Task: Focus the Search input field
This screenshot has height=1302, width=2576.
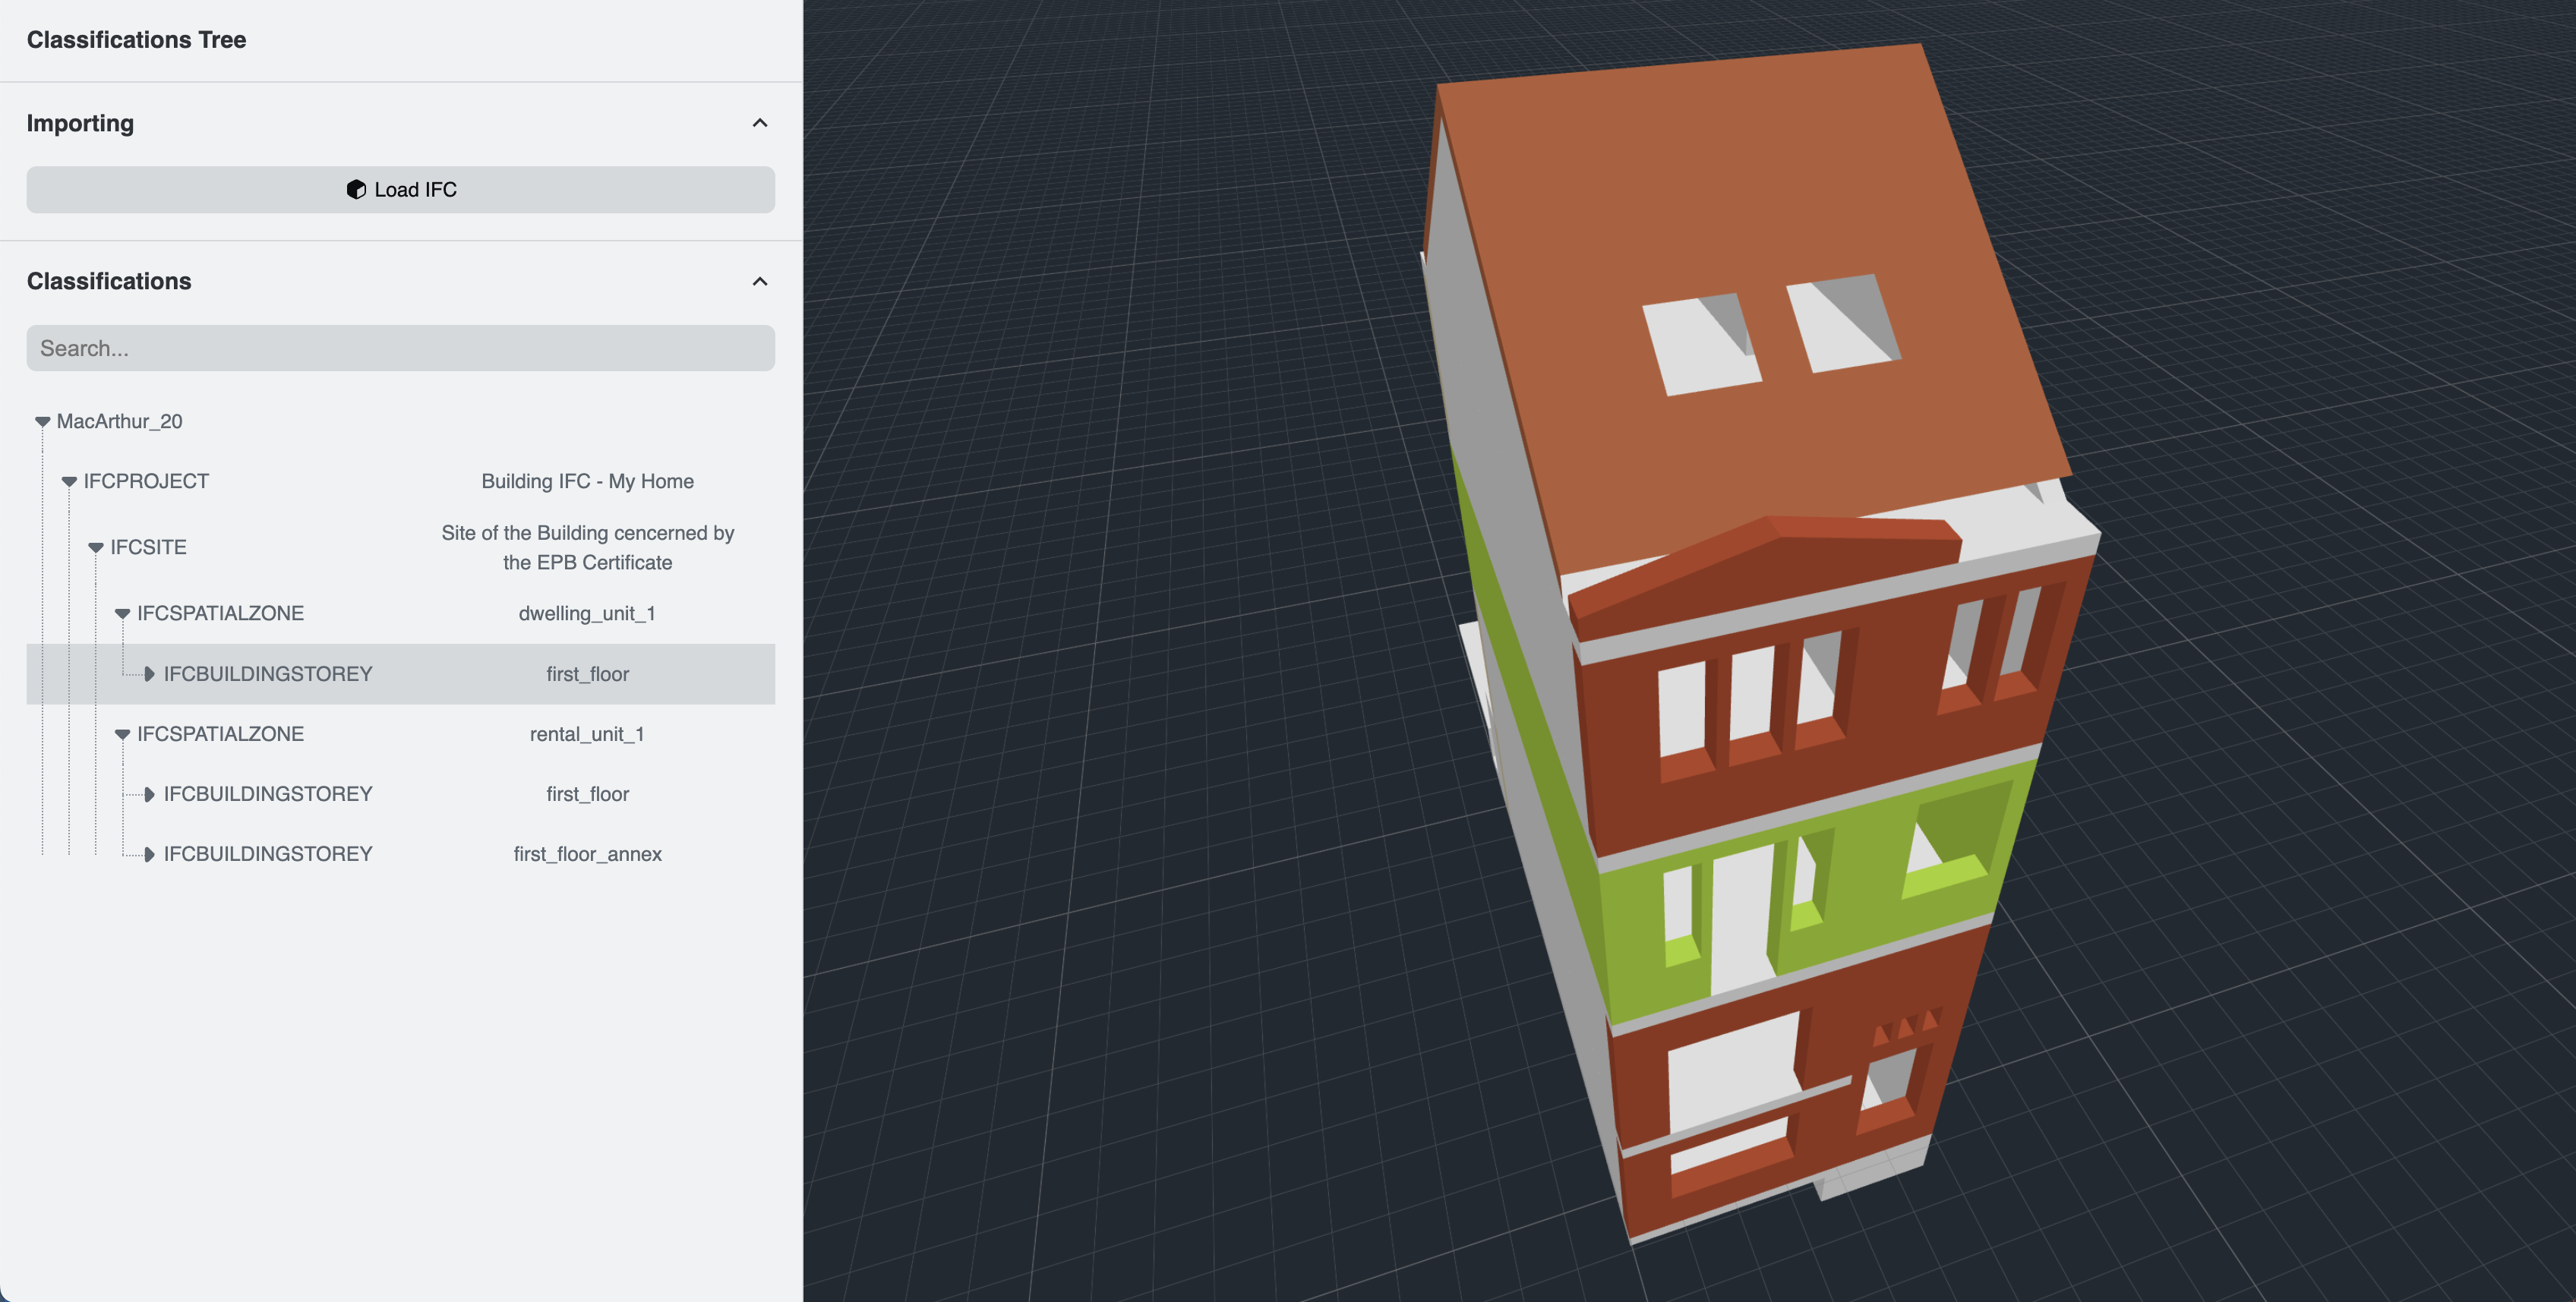Action: [x=400, y=348]
